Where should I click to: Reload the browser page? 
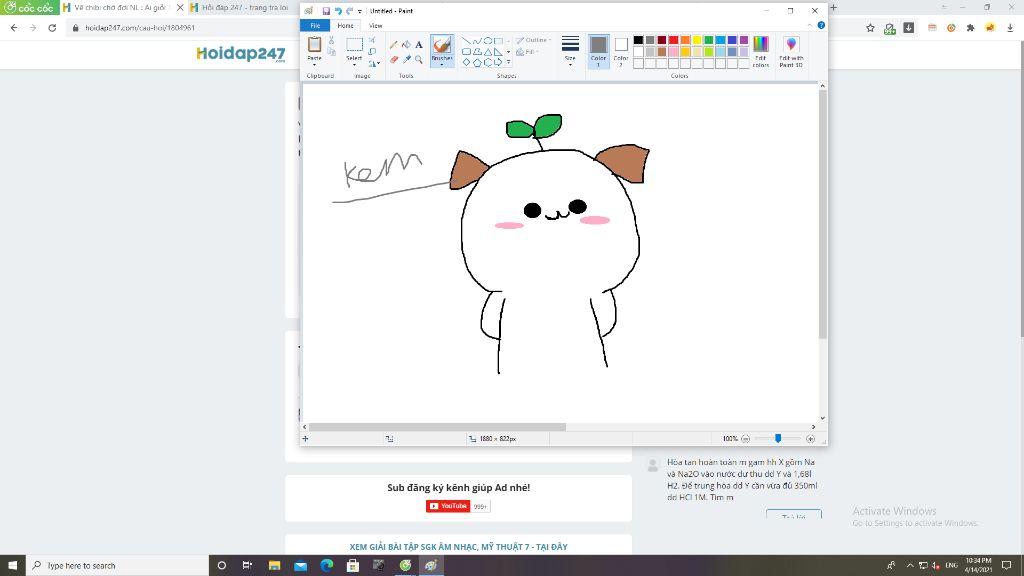pos(52,28)
